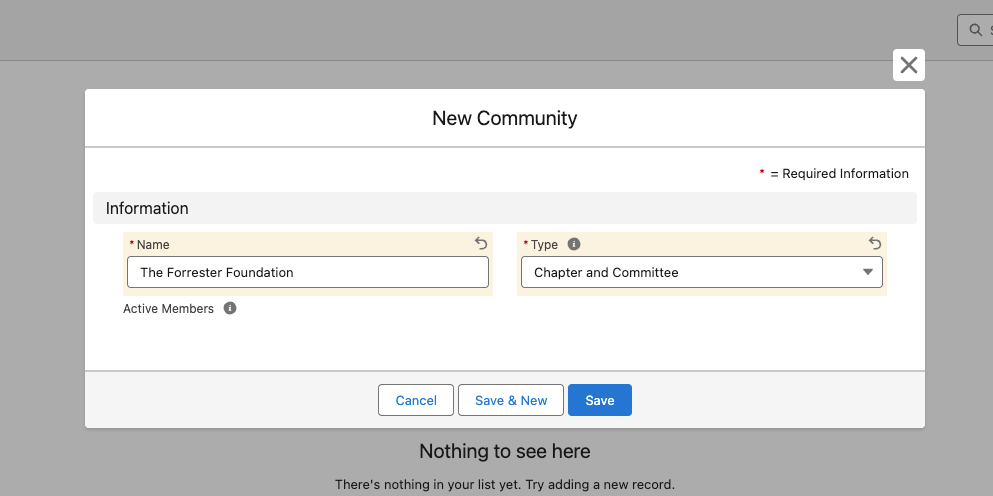The height and width of the screenshot is (496, 993).
Task: Click the Save & New button
Action: click(511, 400)
